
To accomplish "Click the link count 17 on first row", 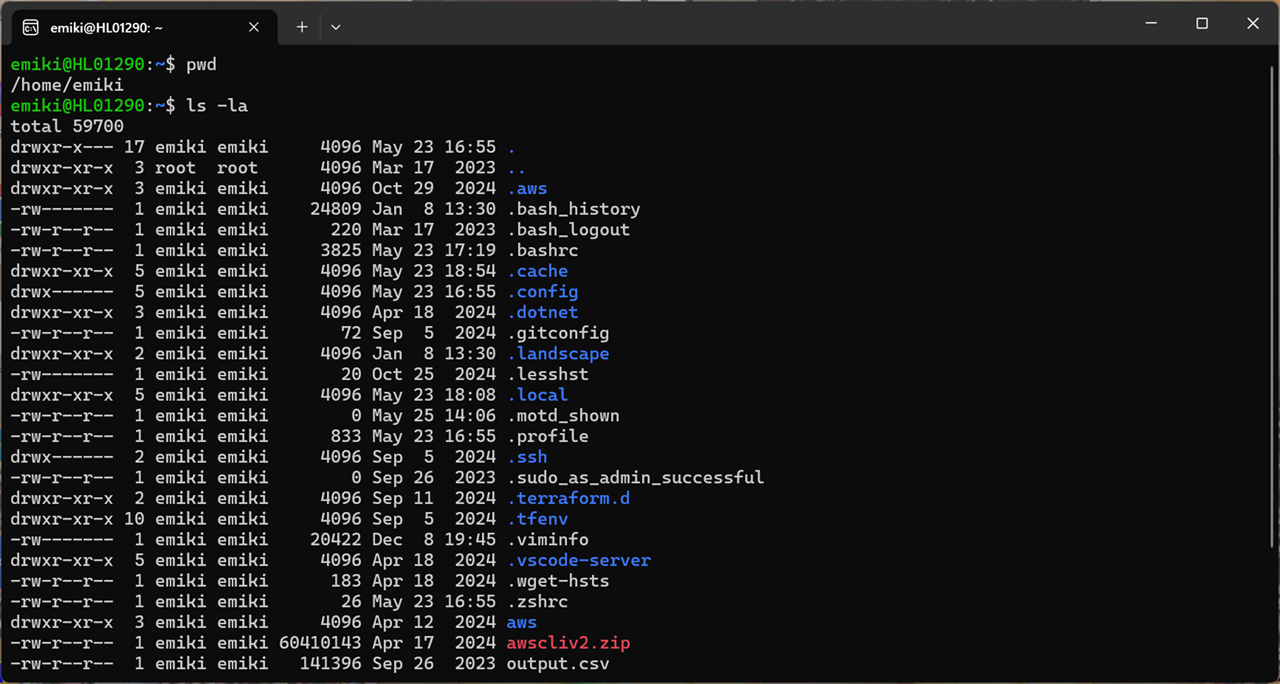I will click(134, 148).
